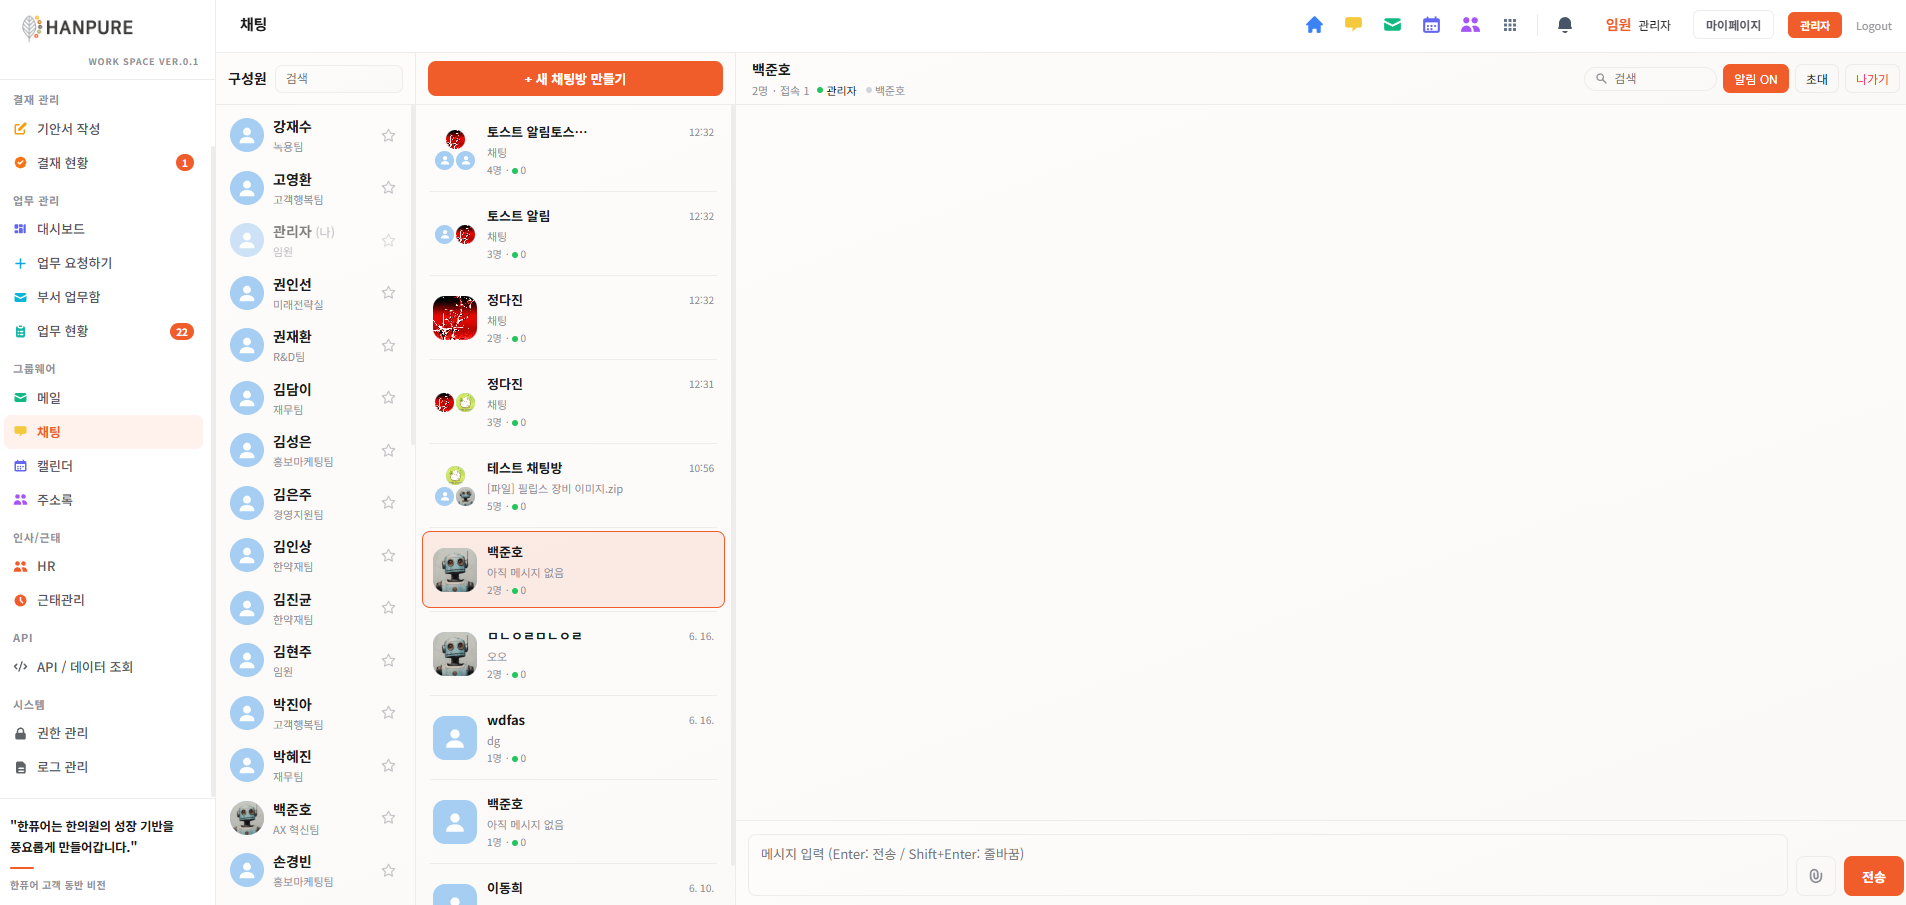Open the wdfas chat room
The width and height of the screenshot is (1906, 905).
573,738
